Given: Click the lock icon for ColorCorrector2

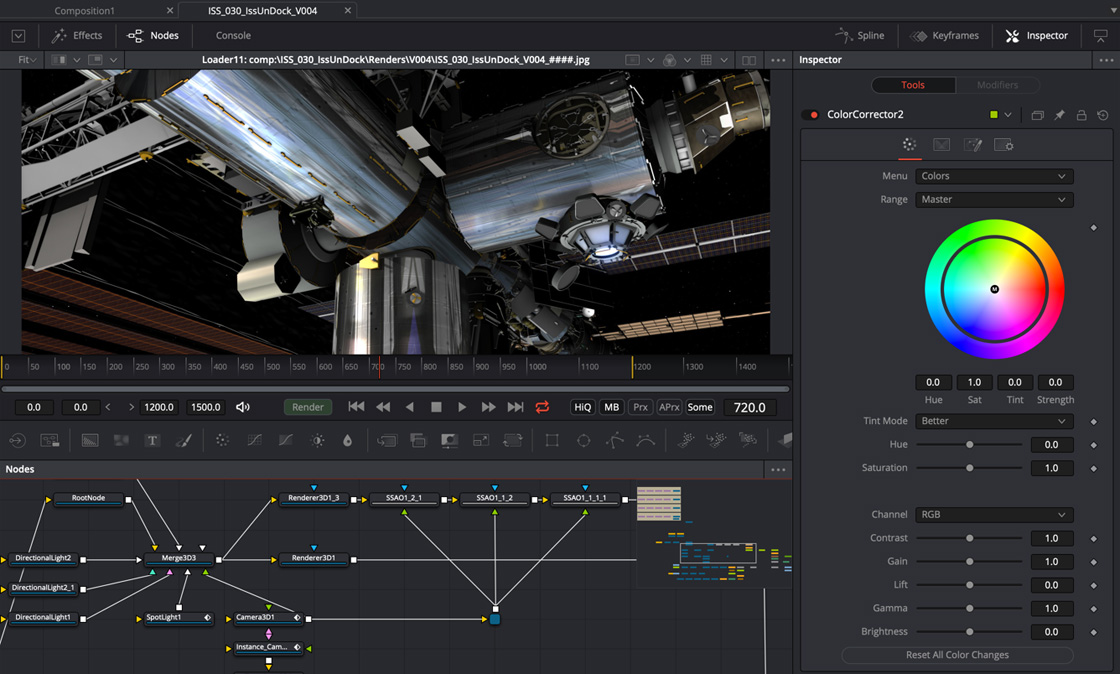Looking at the screenshot, I should coord(1081,115).
